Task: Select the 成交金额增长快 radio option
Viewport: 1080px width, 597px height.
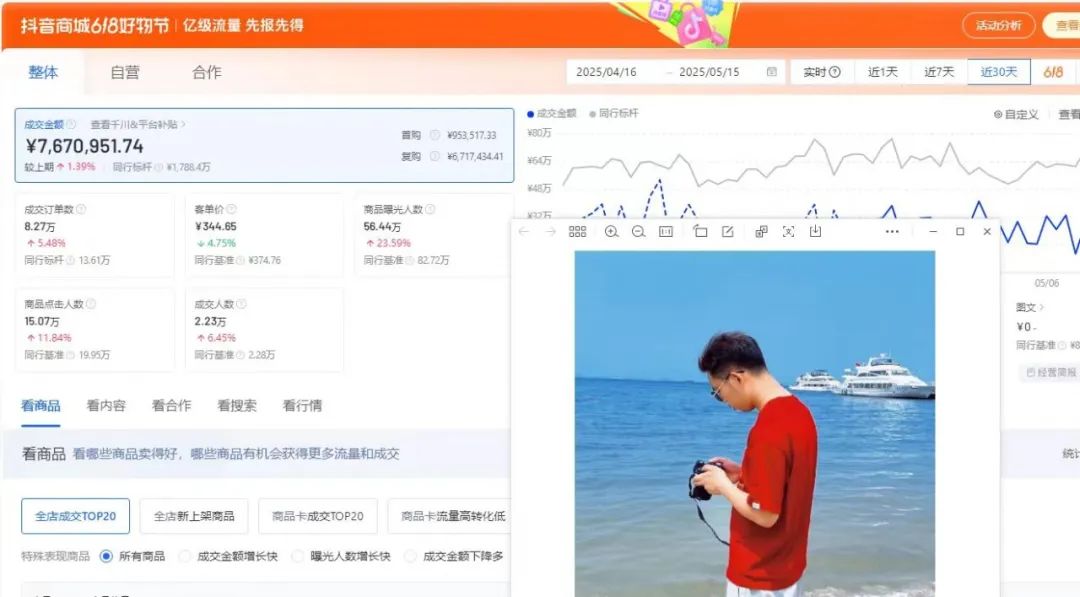Action: 185,556
